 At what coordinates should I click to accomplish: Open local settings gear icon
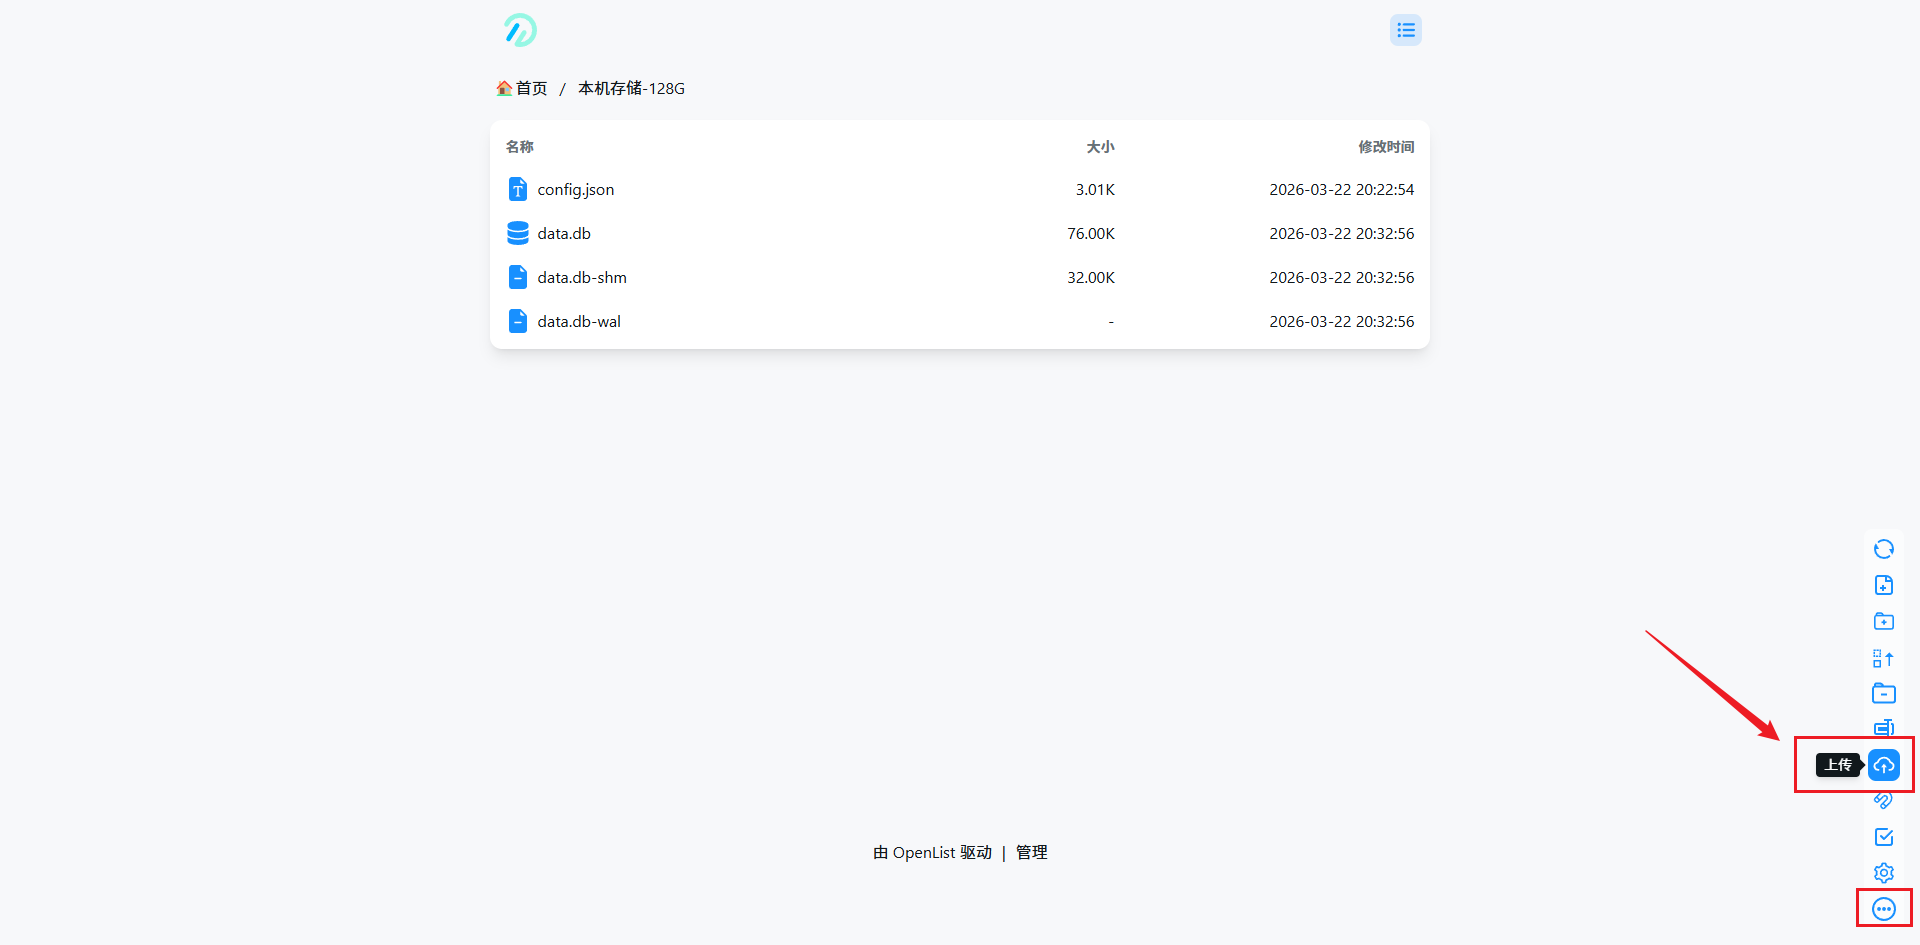(1883, 873)
